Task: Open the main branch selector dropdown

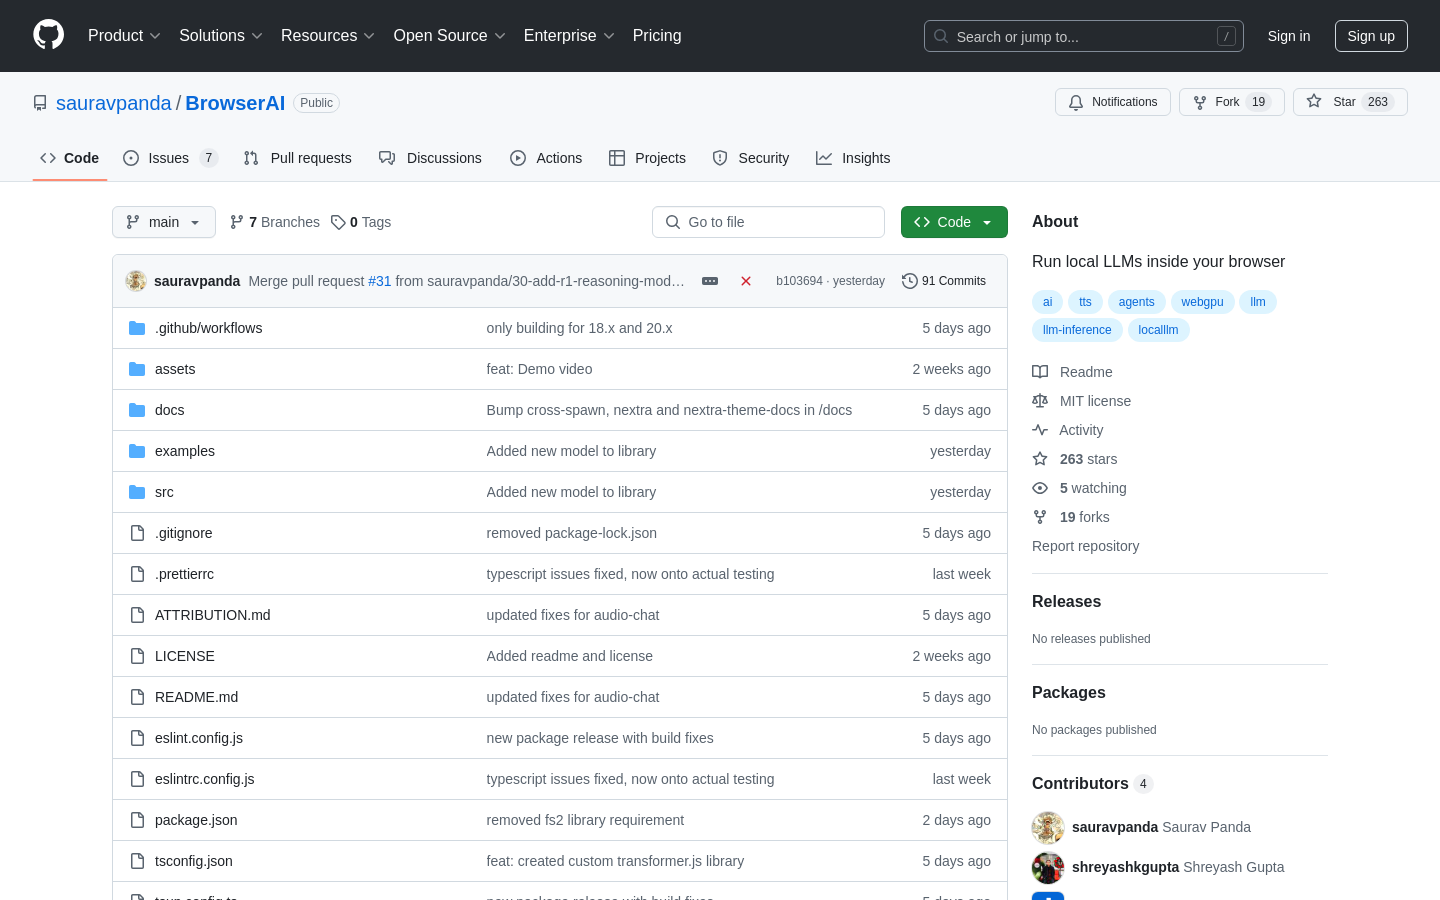Action: (164, 222)
